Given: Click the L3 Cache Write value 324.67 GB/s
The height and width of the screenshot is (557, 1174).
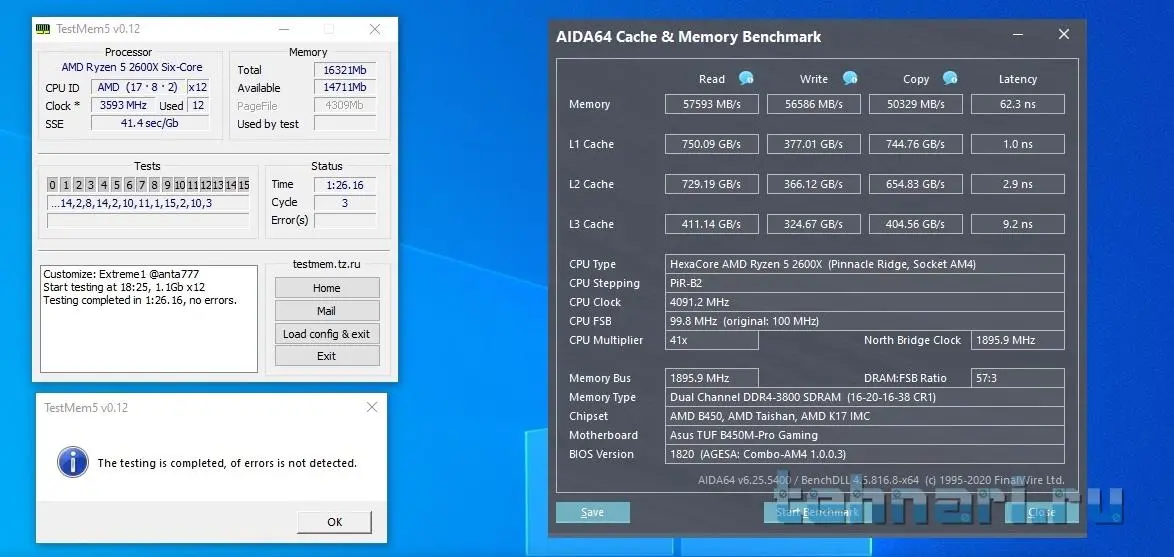Looking at the screenshot, I should 814,224.
